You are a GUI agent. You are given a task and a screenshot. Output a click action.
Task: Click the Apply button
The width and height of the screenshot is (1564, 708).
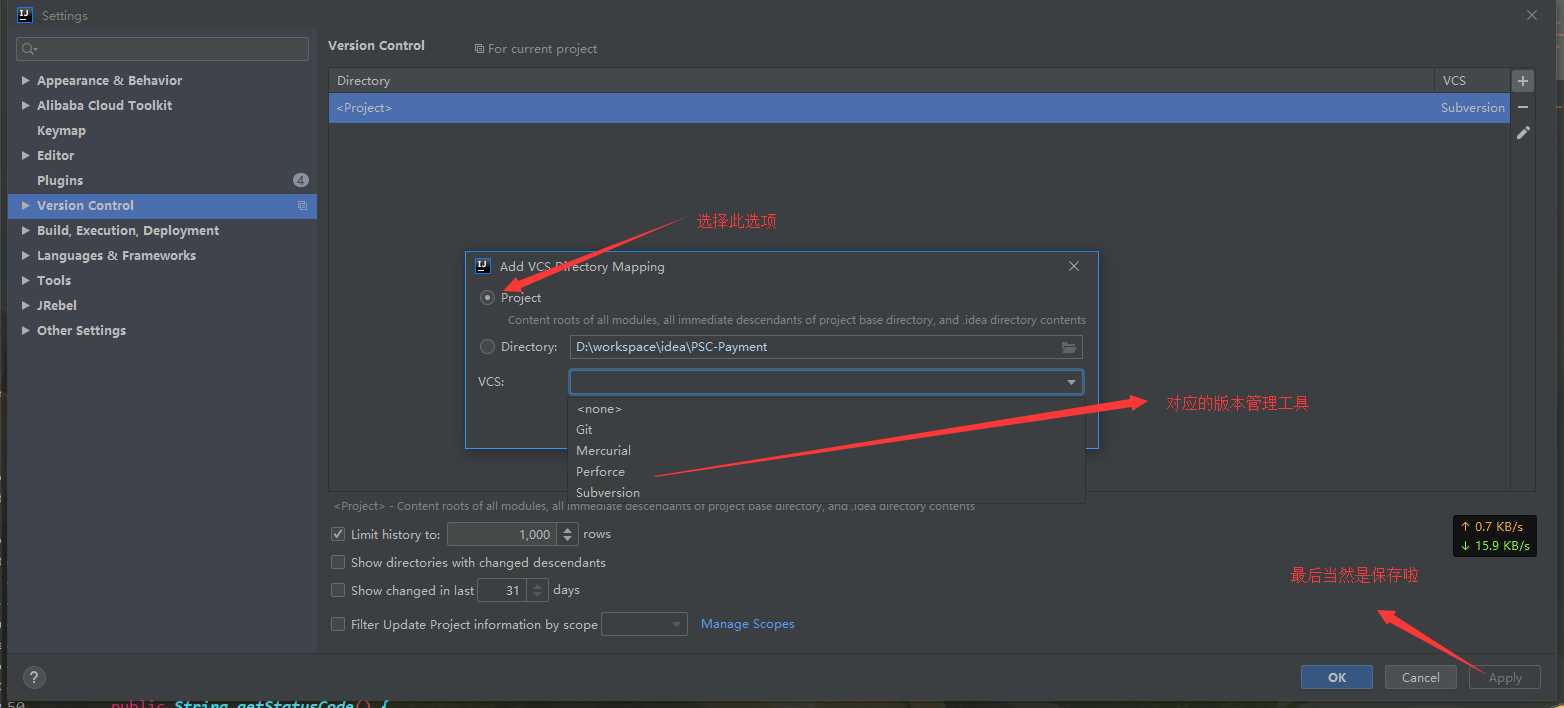click(1505, 677)
